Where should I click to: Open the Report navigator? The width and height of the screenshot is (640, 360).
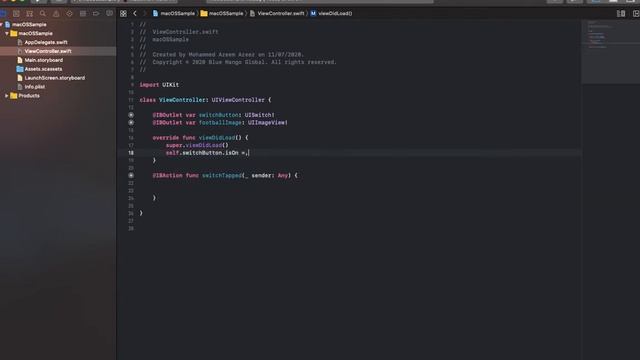point(109,13)
